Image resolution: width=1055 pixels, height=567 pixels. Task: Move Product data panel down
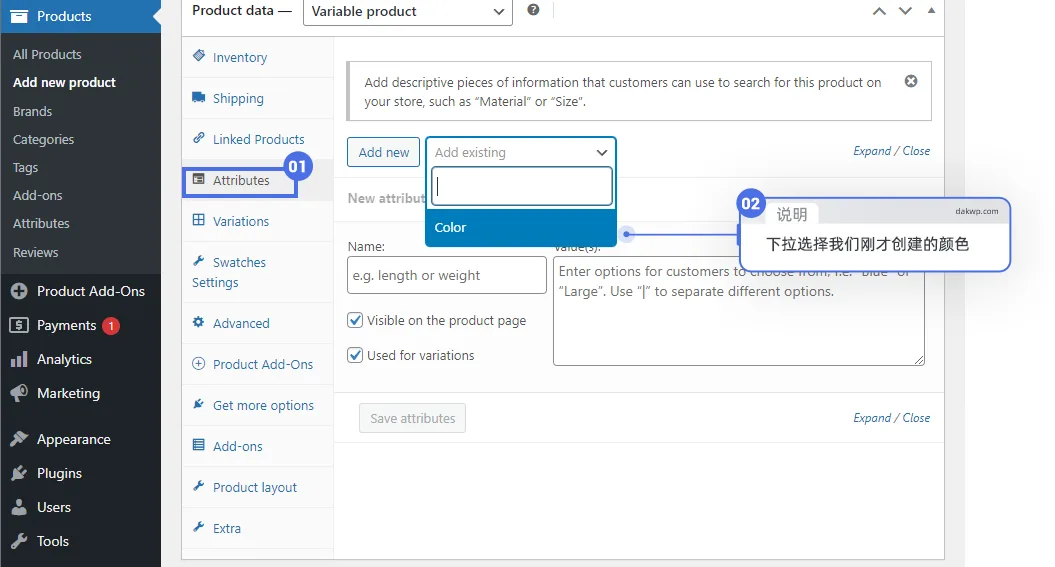(x=906, y=11)
